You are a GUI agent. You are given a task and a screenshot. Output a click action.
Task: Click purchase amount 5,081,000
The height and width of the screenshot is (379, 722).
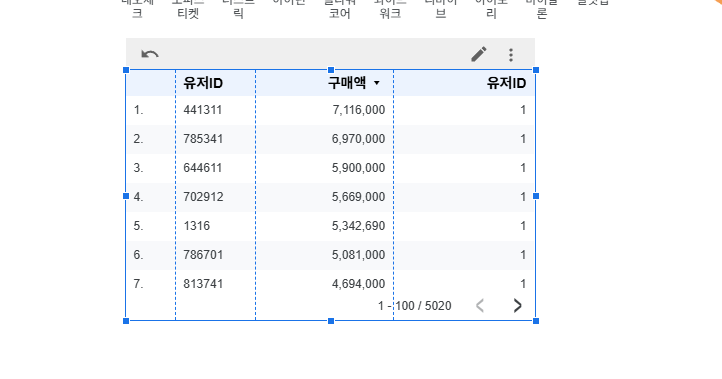point(358,255)
